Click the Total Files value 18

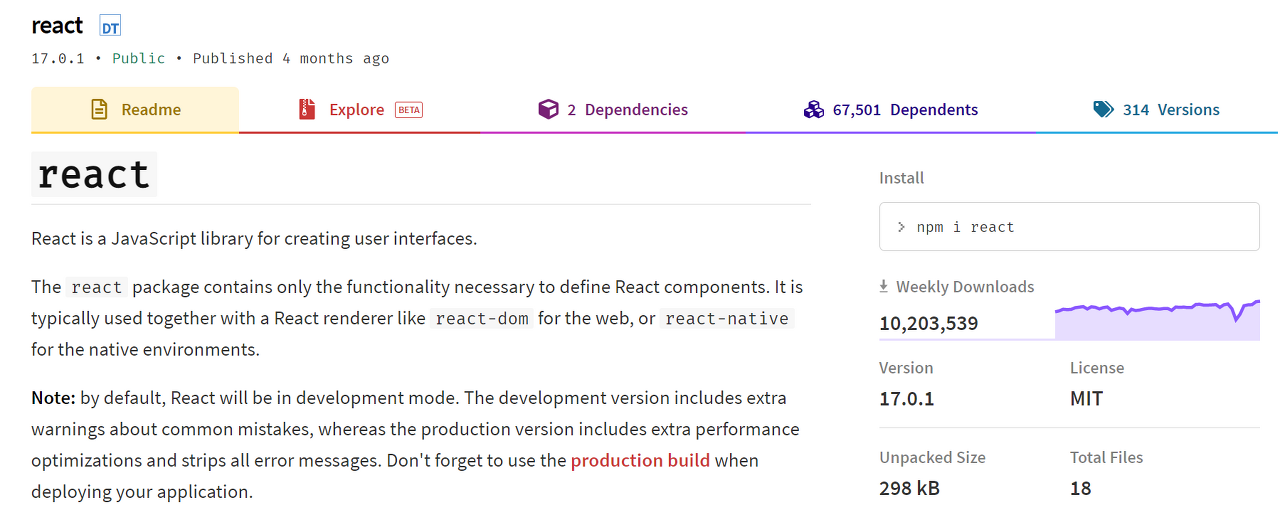point(1081,488)
